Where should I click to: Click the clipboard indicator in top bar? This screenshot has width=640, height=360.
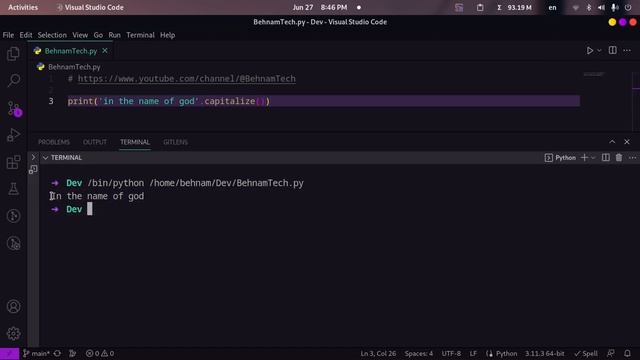(480, 7)
